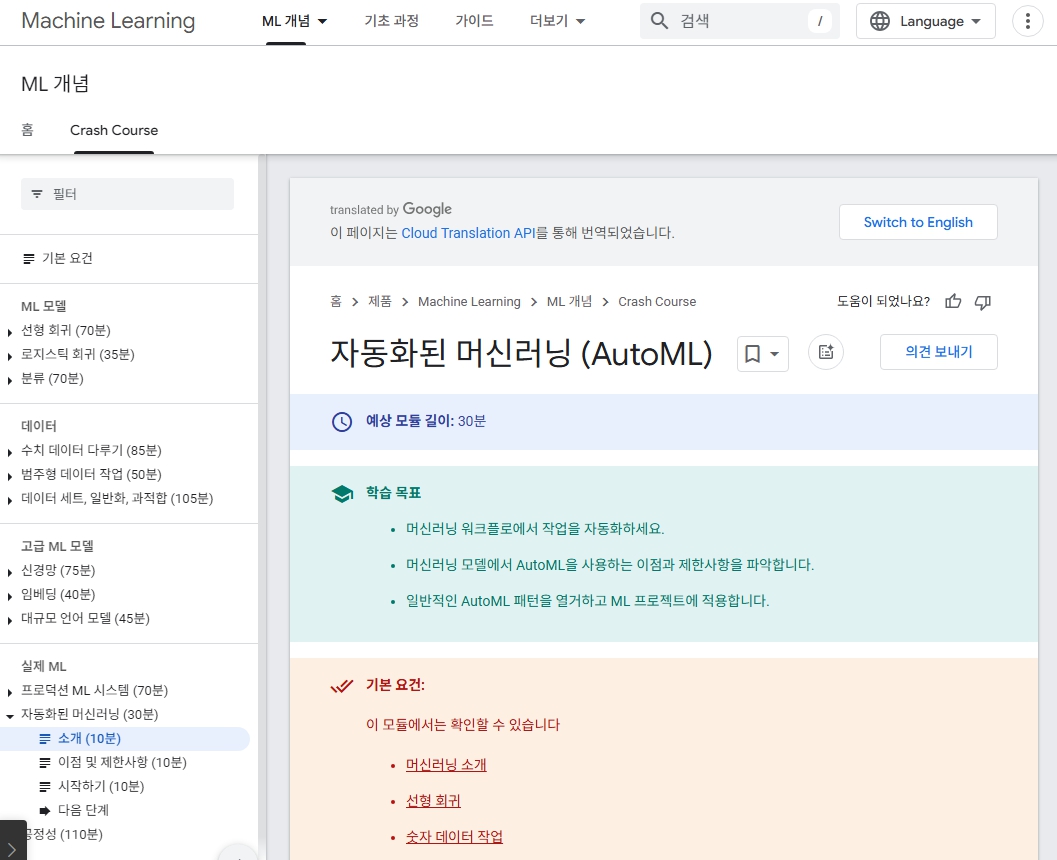Open the bookmark dropdown arrow

pos(775,354)
